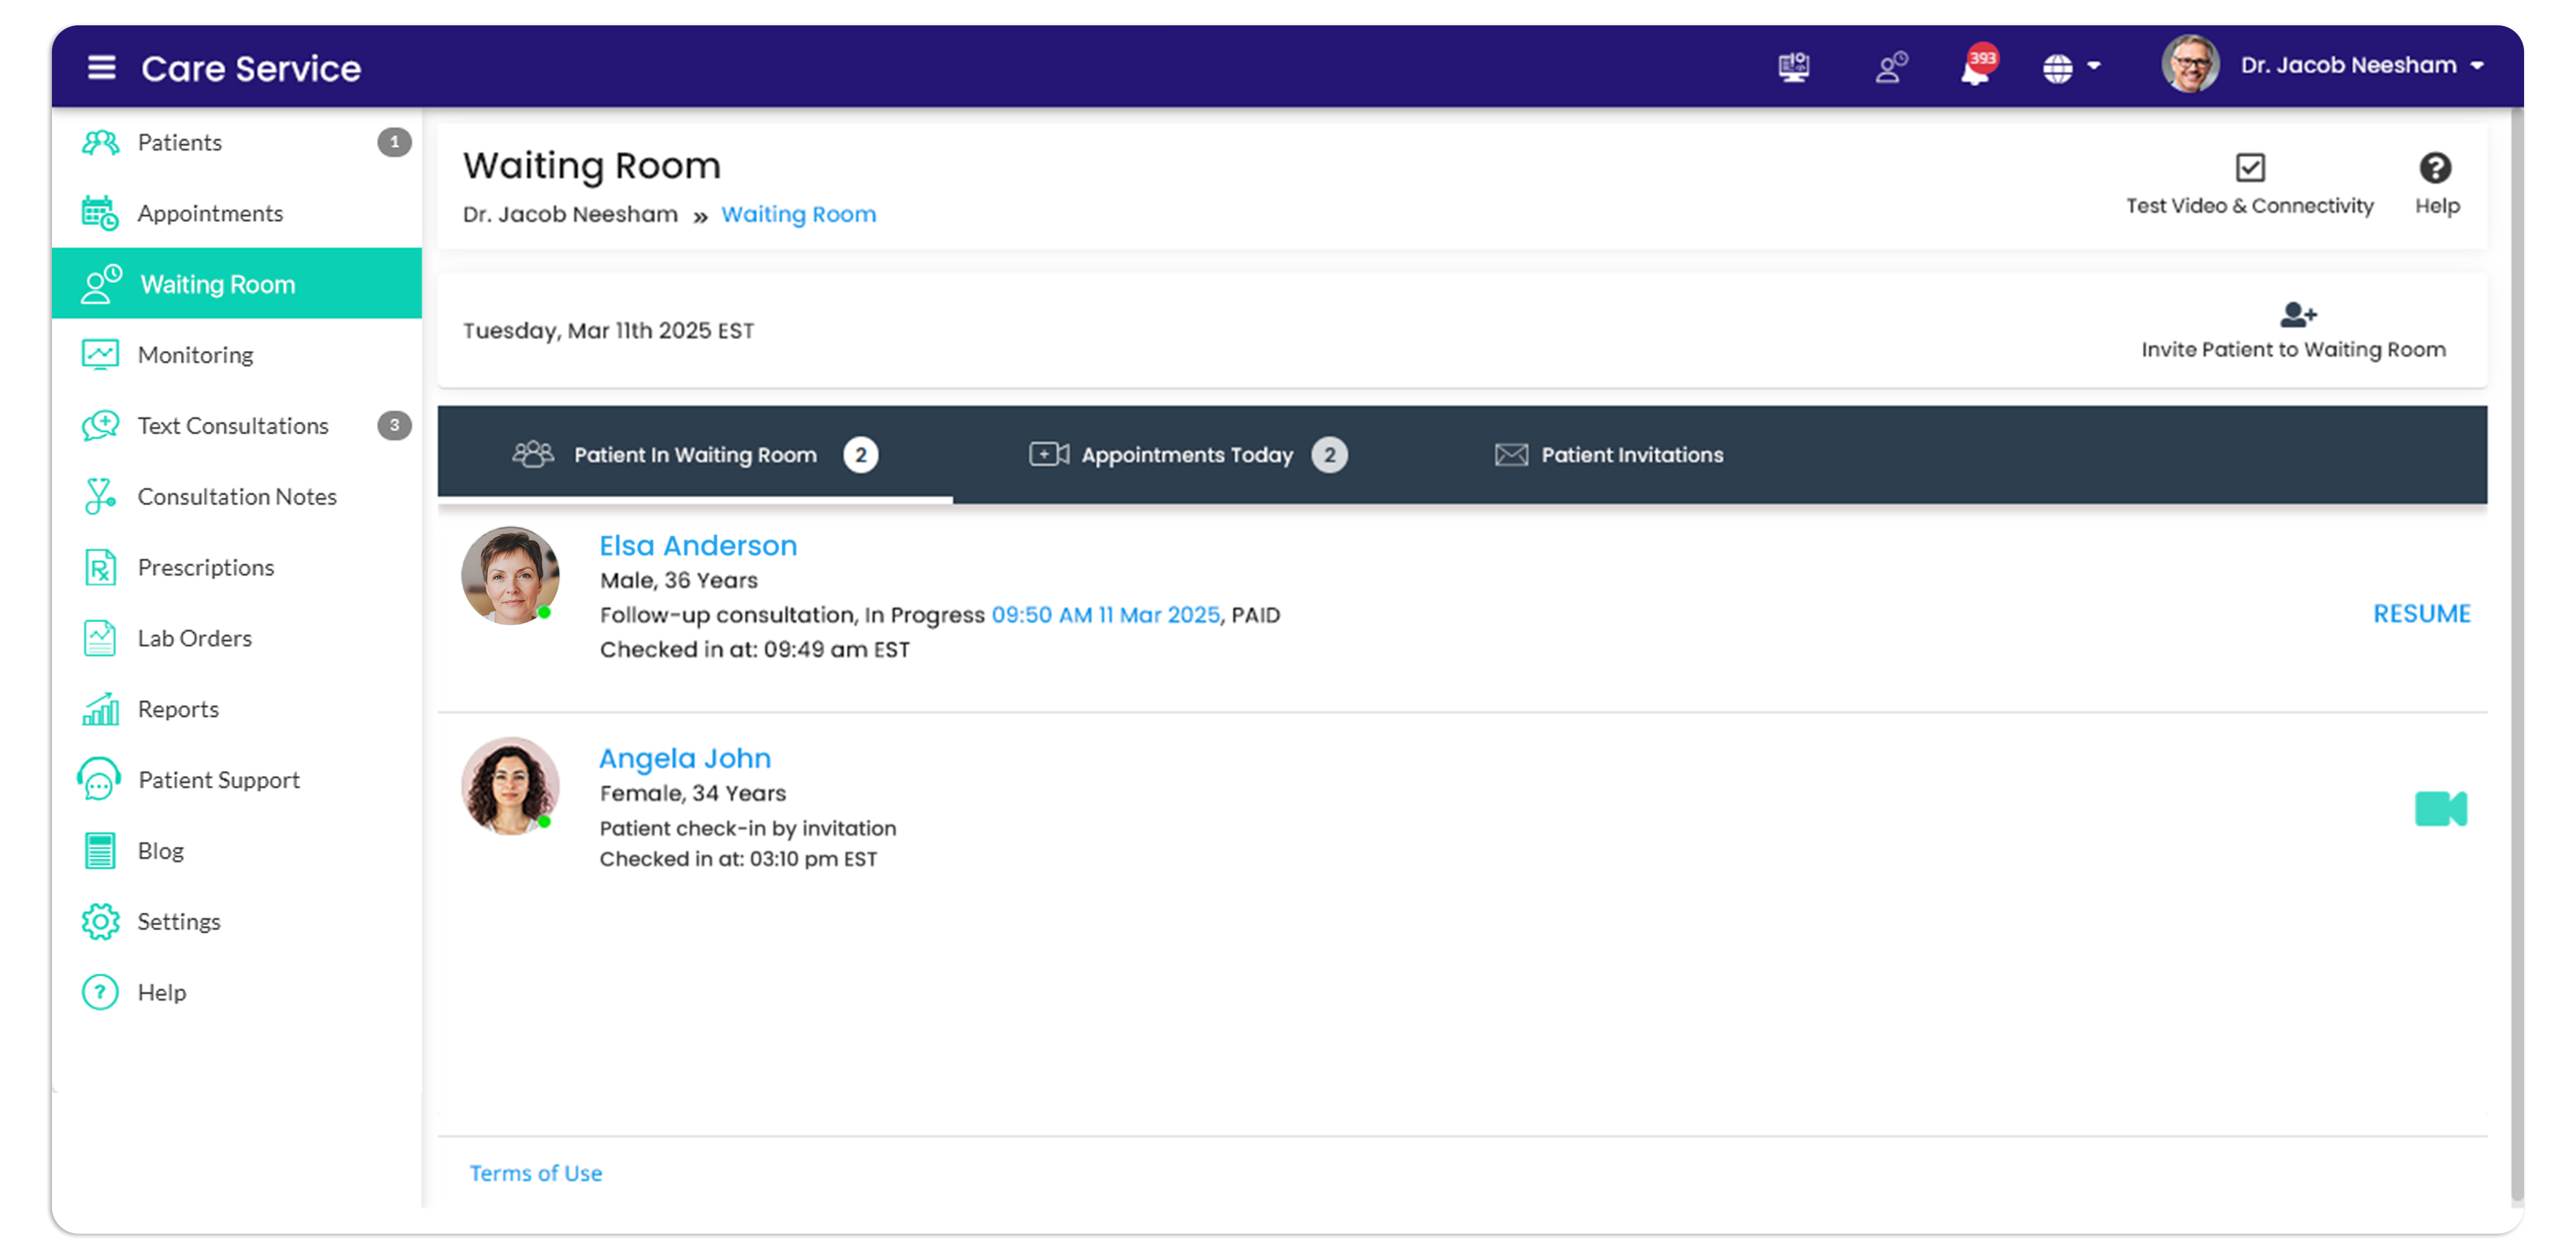2576x1259 pixels.
Task: Click Invite Patient to Waiting Room label
Action: [x=2293, y=350]
